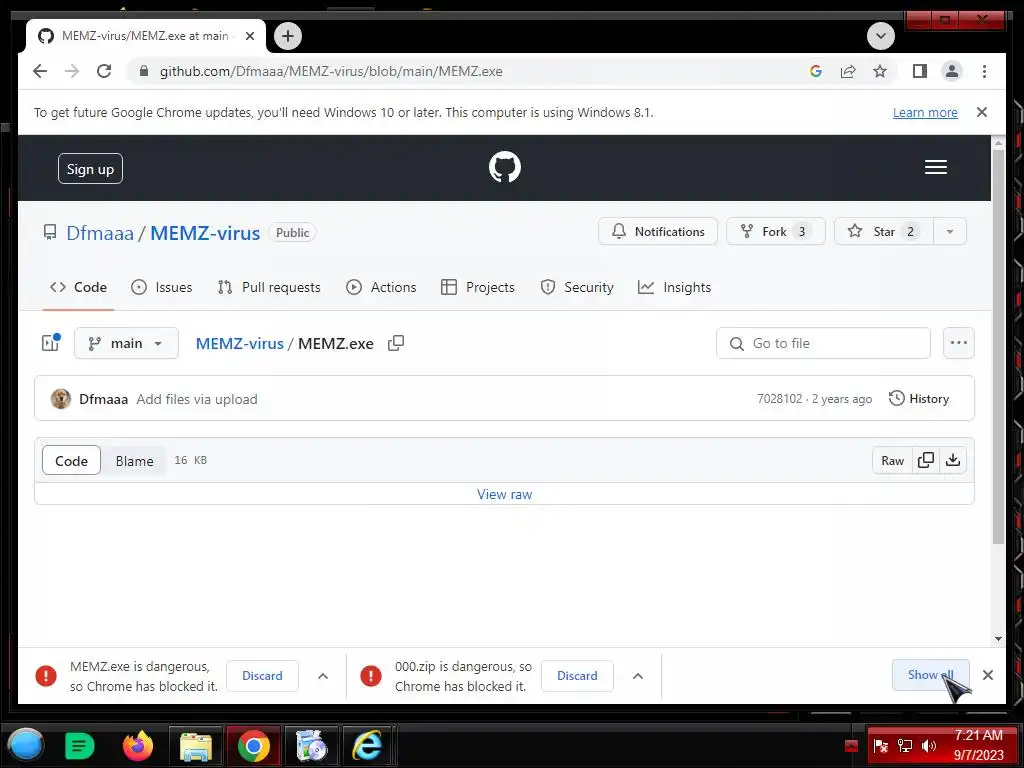The image size is (1024, 768).
Task: Open the tab search dropdown
Action: [880, 36]
